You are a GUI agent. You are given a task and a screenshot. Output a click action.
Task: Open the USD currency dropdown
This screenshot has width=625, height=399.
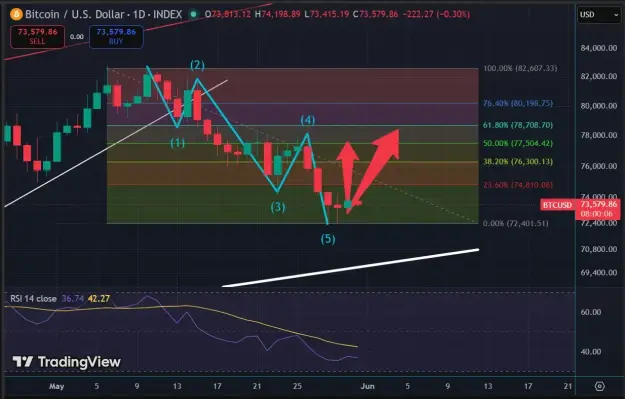(x=599, y=15)
